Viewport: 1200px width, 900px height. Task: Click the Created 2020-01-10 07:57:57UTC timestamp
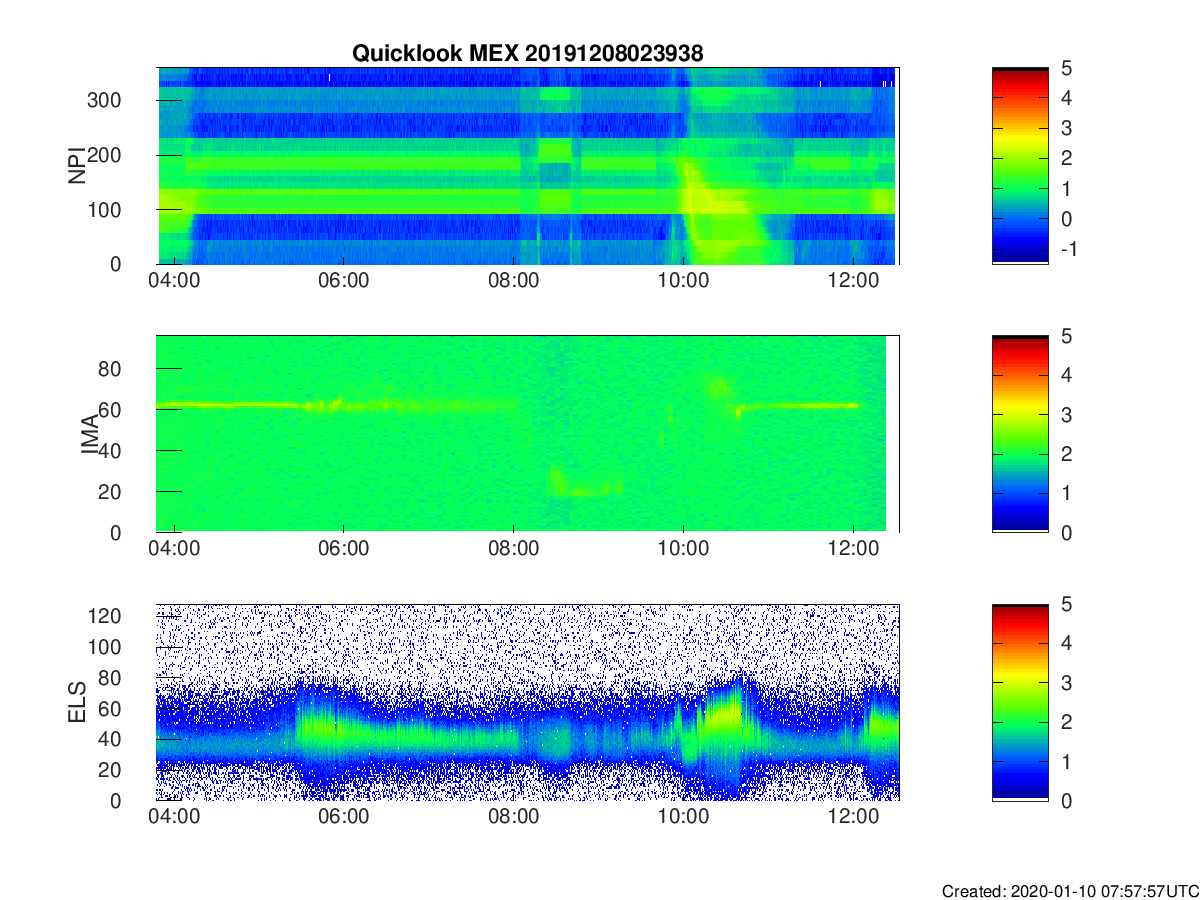pyautogui.click(x=1069, y=890)
